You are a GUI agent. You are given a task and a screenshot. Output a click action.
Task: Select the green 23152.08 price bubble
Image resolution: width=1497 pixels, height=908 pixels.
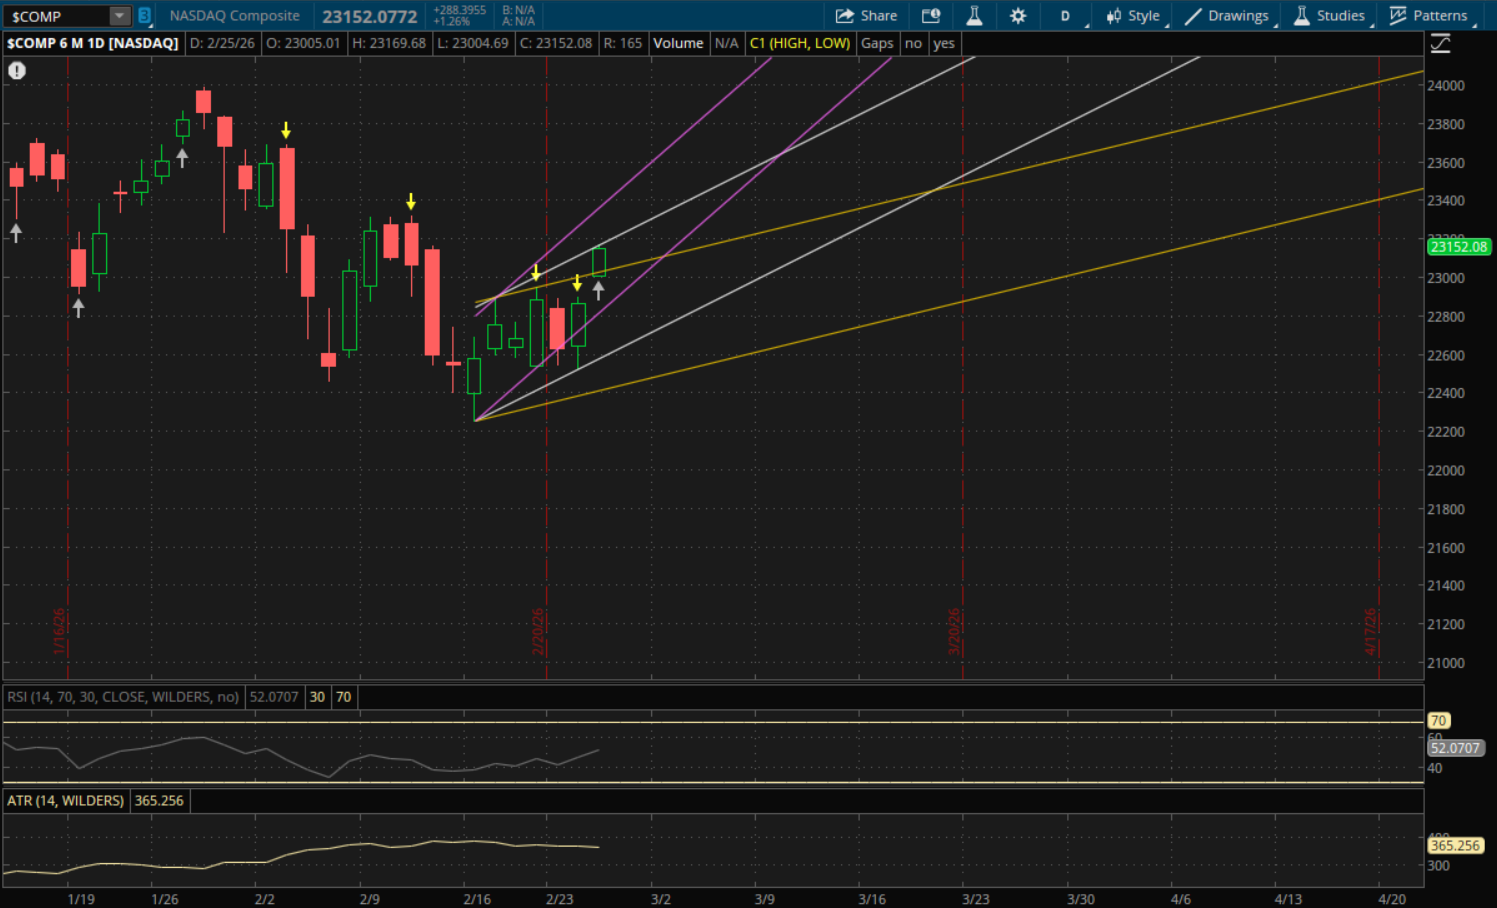[1458, 246]
